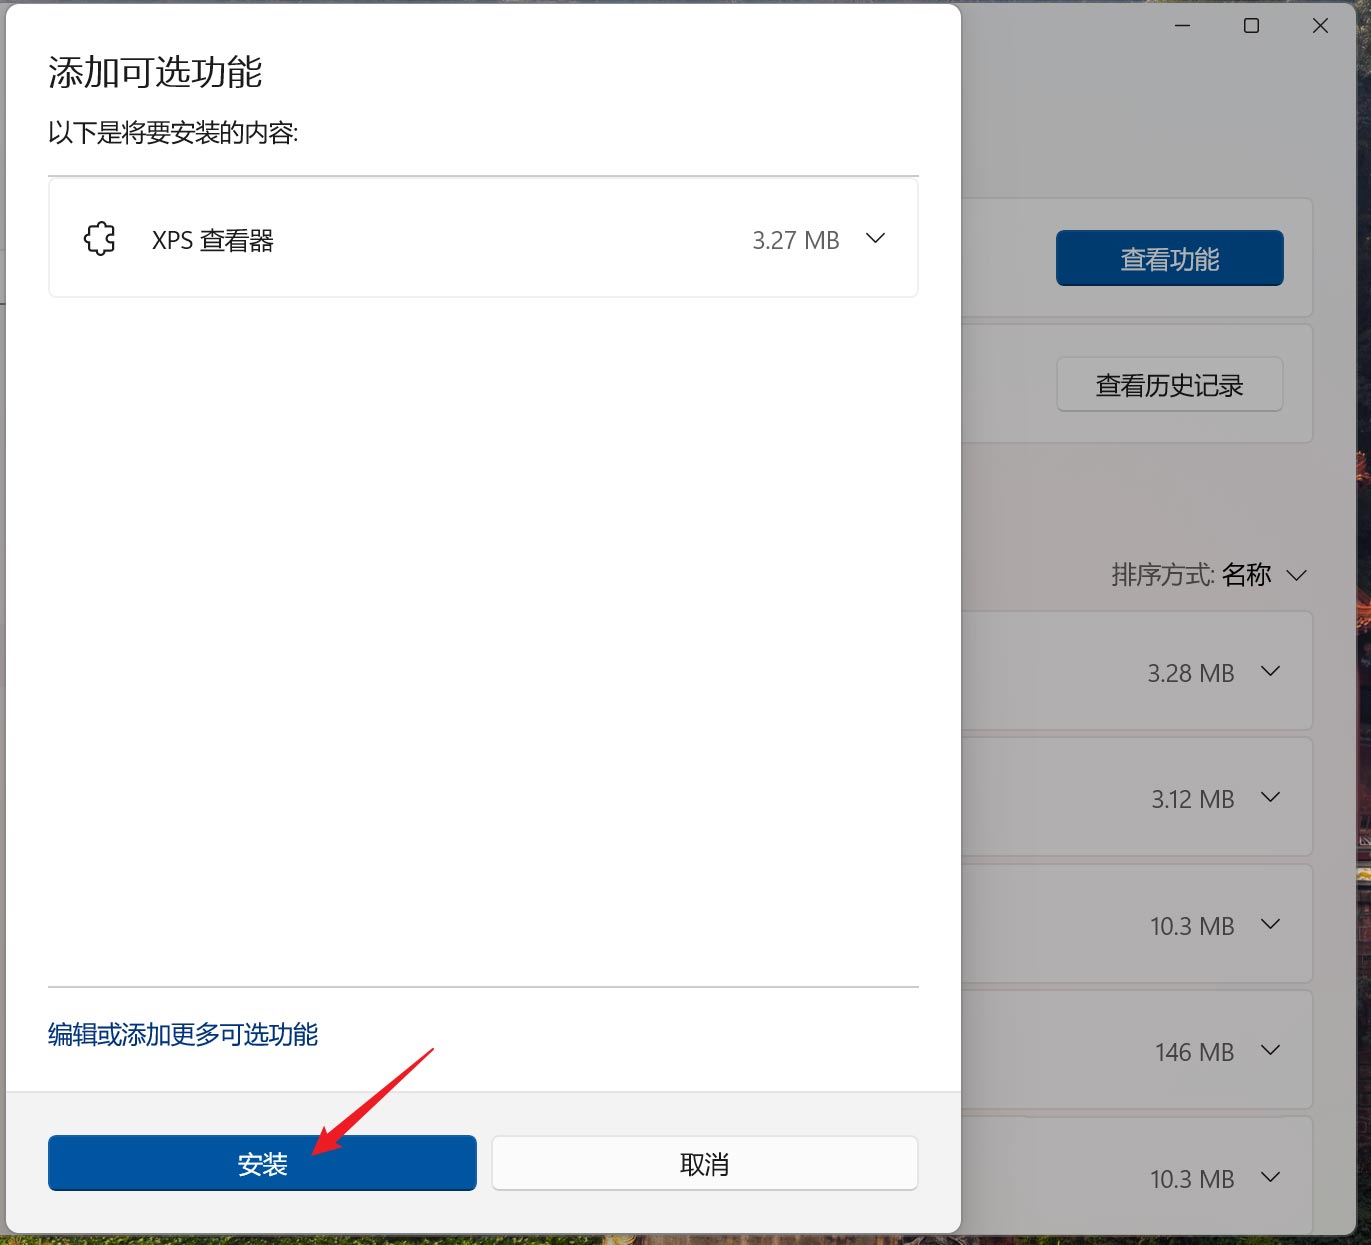Select the XPS 查看器 list row
1371x1245 pixels.
[x=483, y=238]
